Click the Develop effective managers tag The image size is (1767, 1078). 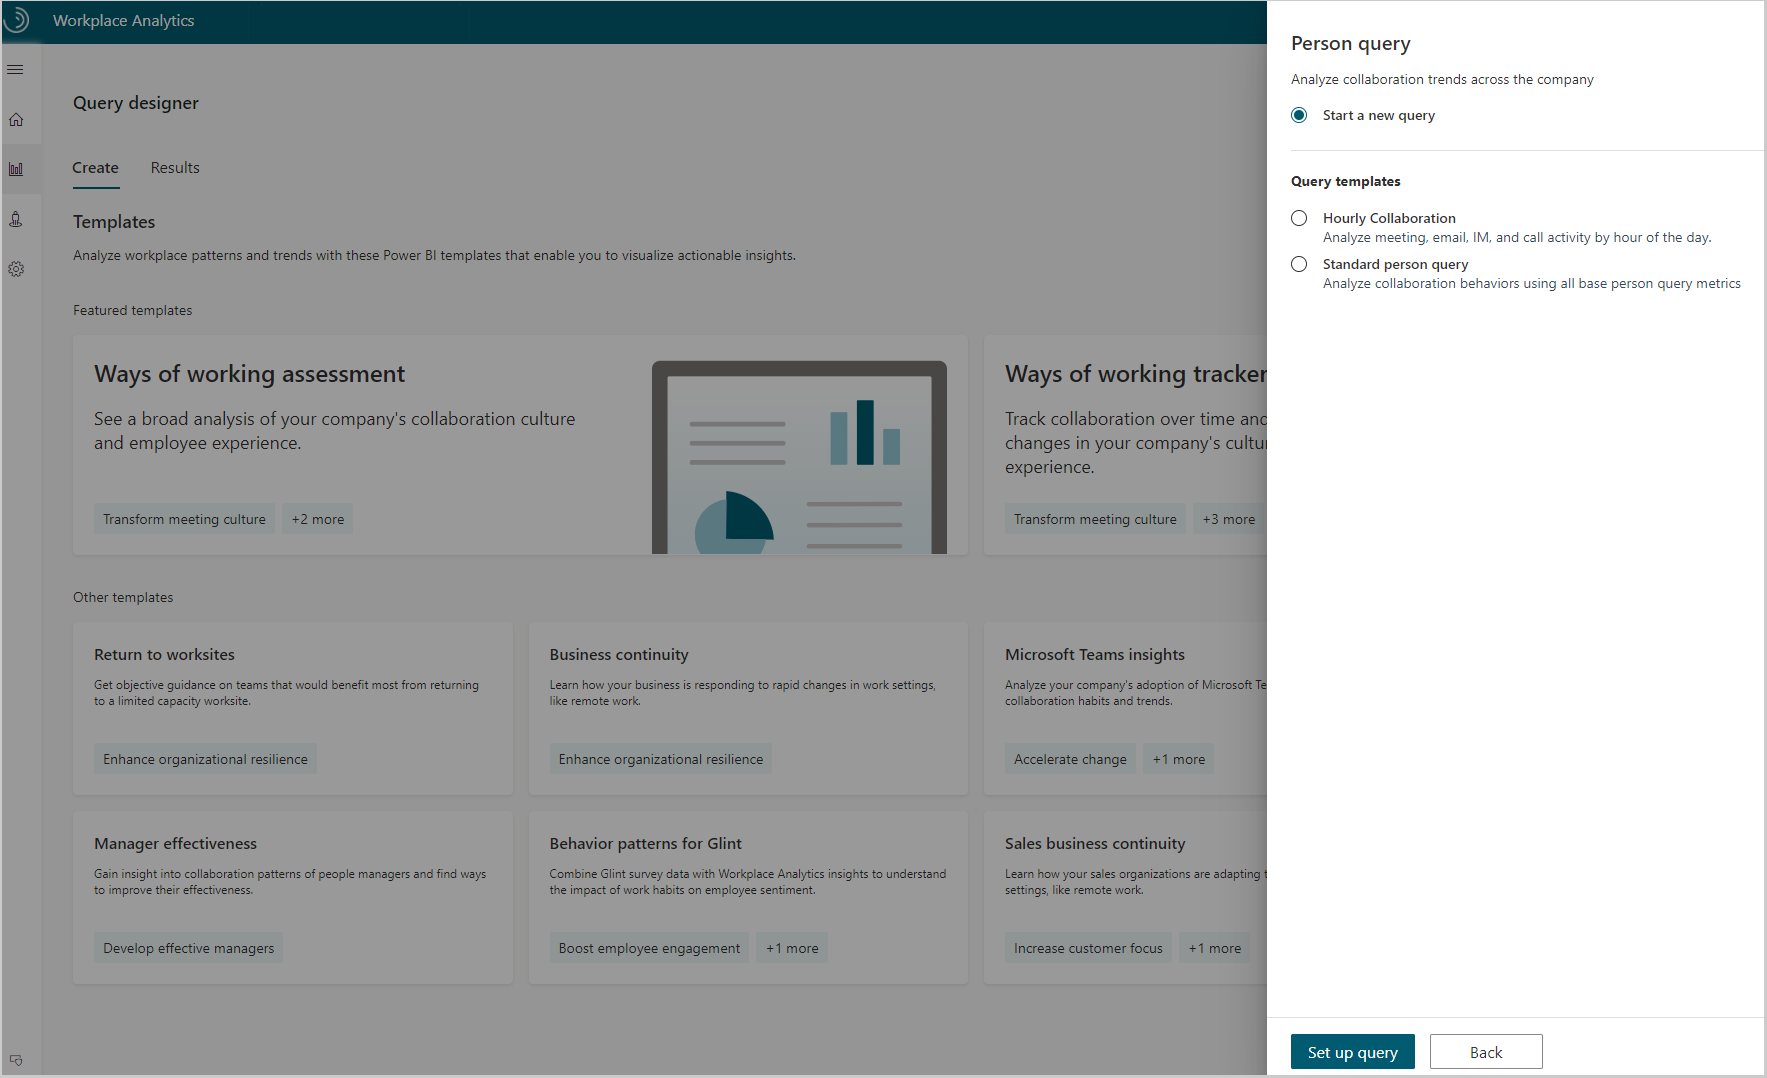[x=188, y=948]
